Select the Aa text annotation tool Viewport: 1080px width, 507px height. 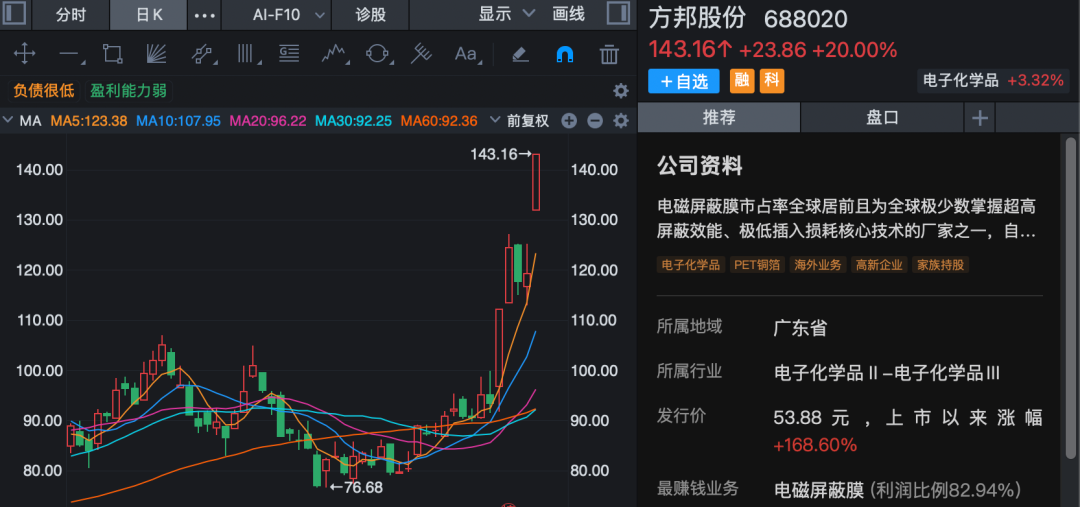[466, 54]
